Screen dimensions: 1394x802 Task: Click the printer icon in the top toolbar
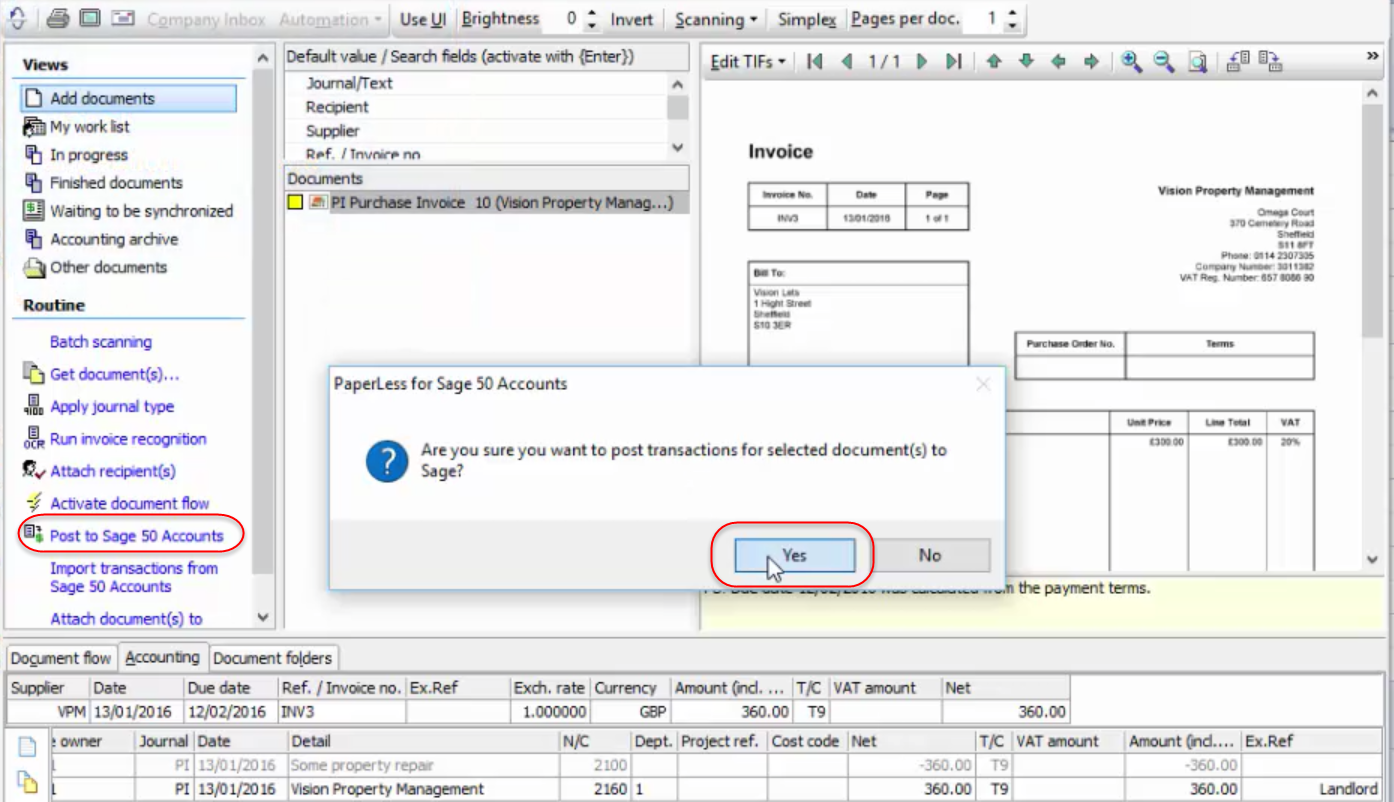tap(58, 18)
